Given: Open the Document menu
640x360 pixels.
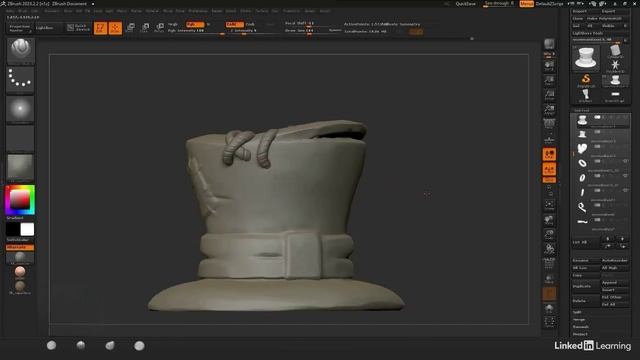Looking at the screenshot, I should coord(52,11).
